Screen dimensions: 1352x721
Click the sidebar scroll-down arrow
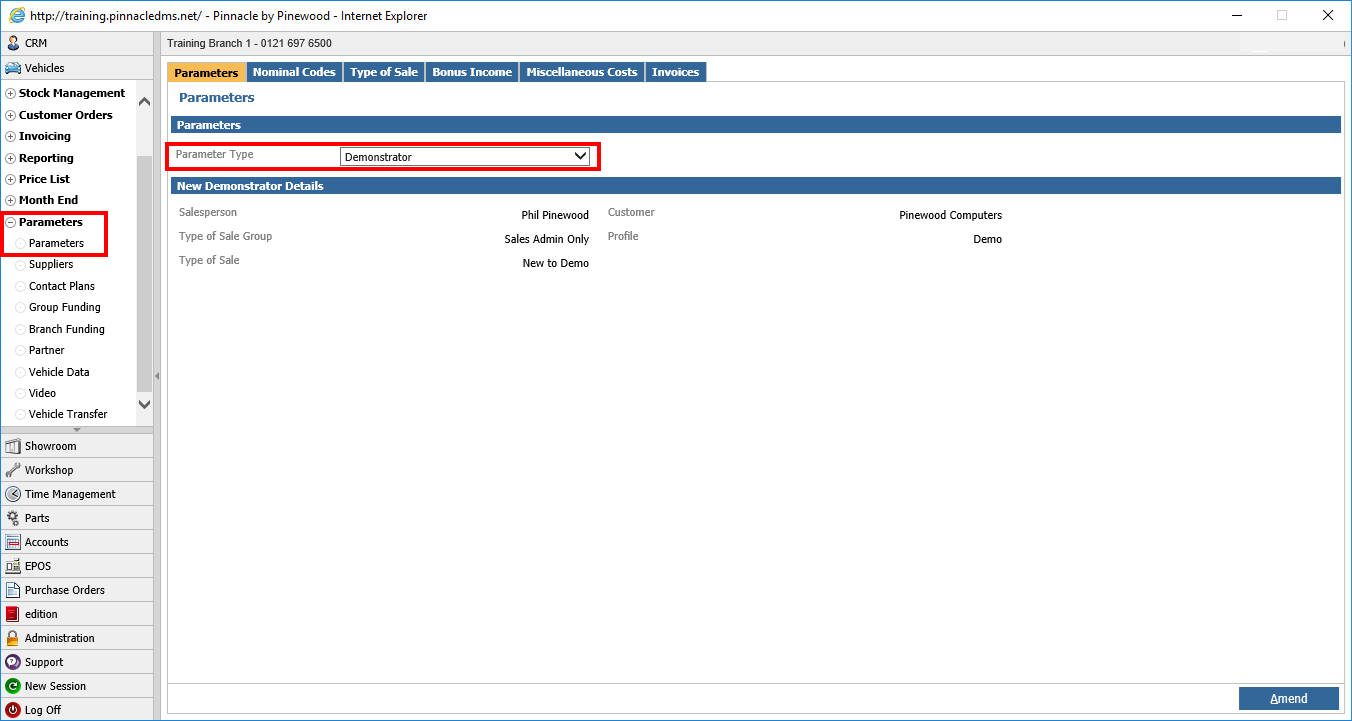[x=144, y=404]
